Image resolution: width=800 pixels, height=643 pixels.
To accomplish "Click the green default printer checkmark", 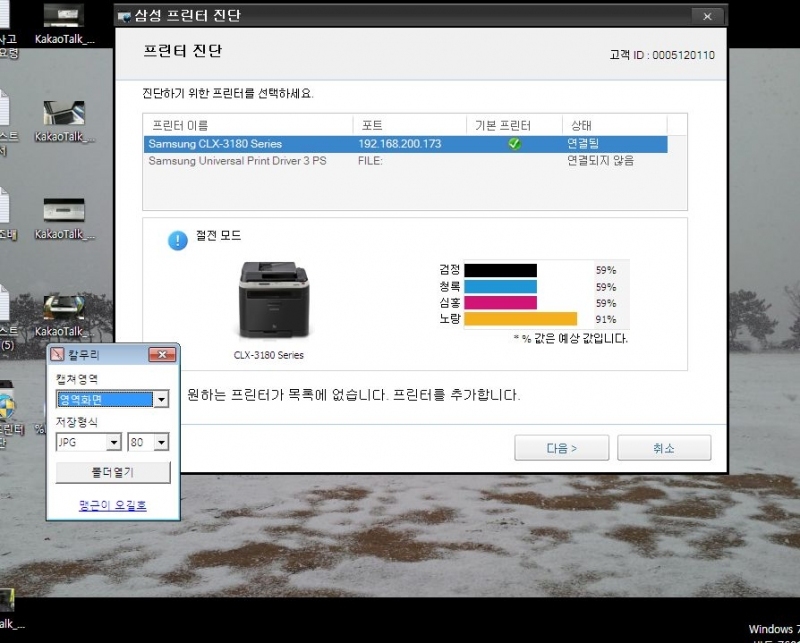I will point(514,144).
